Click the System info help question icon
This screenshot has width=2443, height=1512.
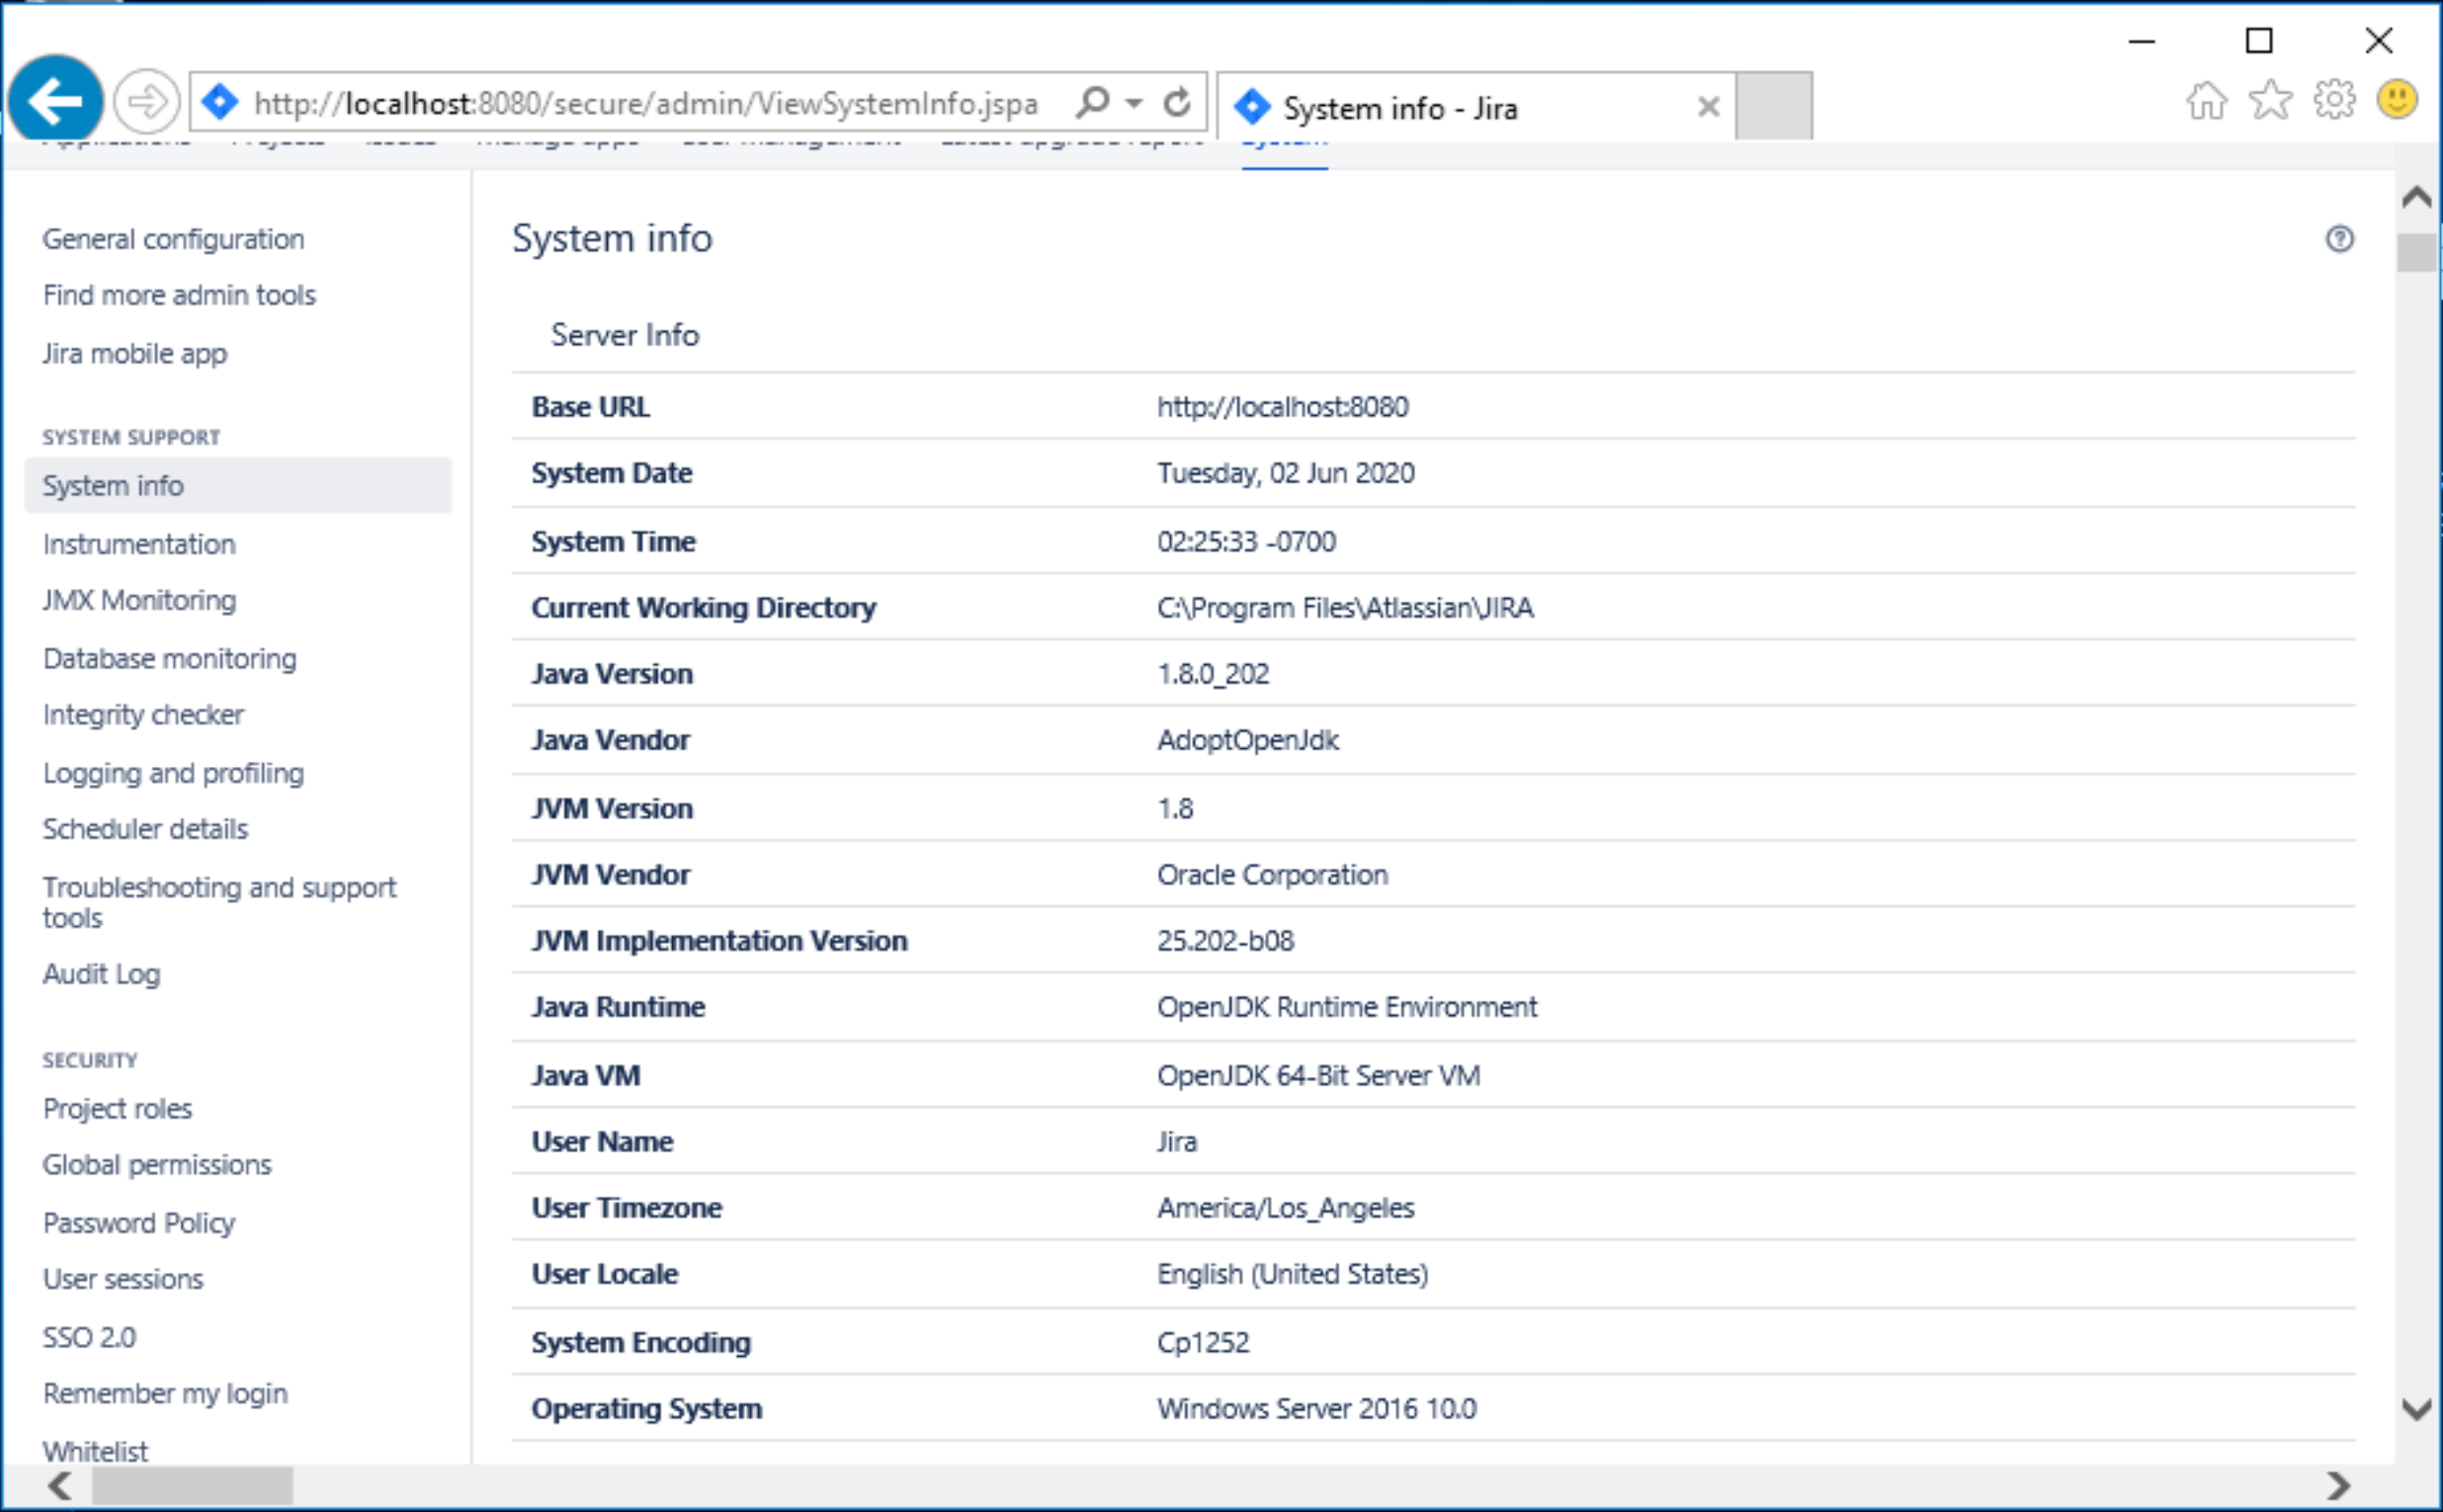2339,239
